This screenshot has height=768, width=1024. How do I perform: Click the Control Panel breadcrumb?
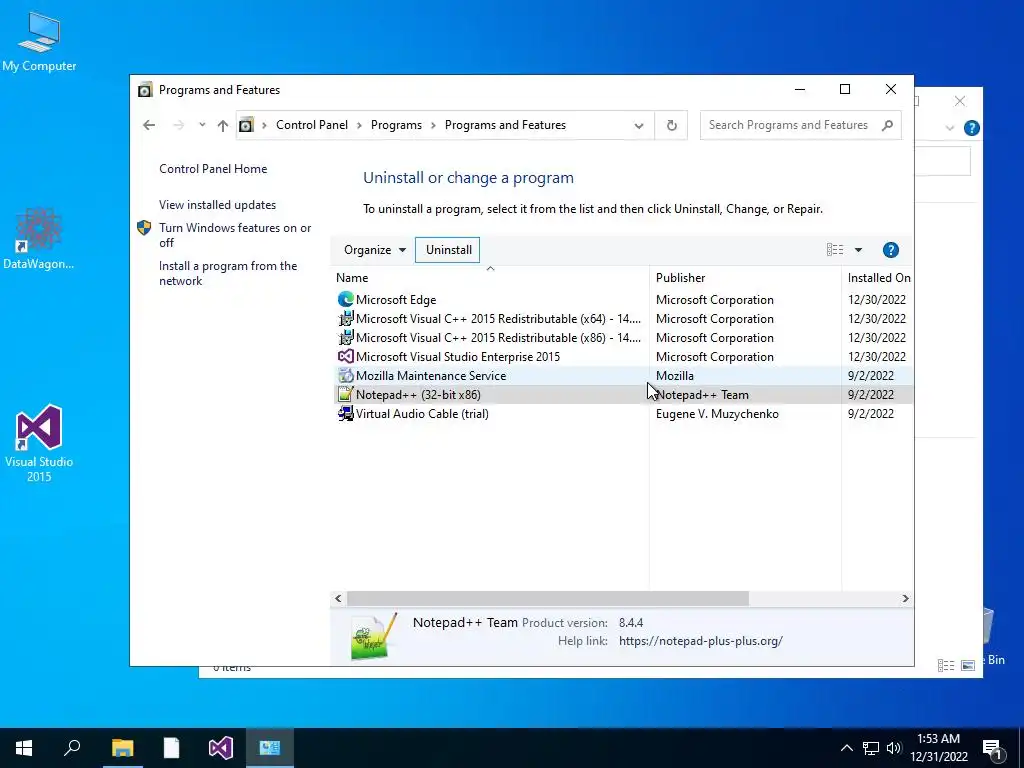coord(312,125)
